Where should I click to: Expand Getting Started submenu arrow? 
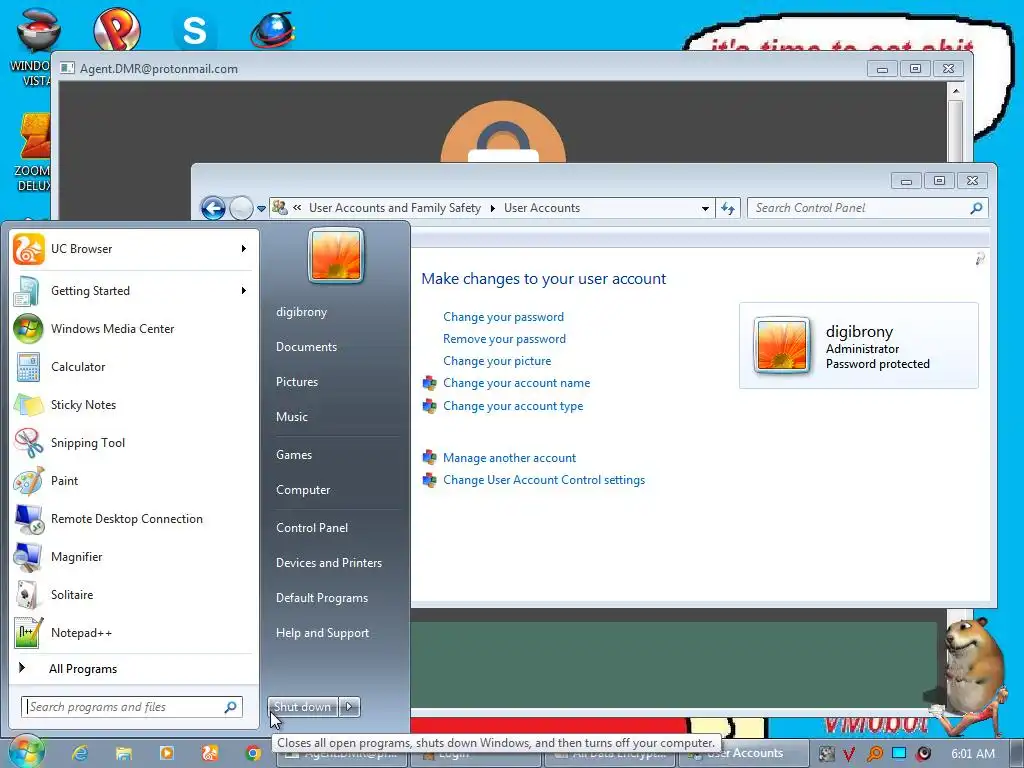pyautogui.click(x=244, y=291)
